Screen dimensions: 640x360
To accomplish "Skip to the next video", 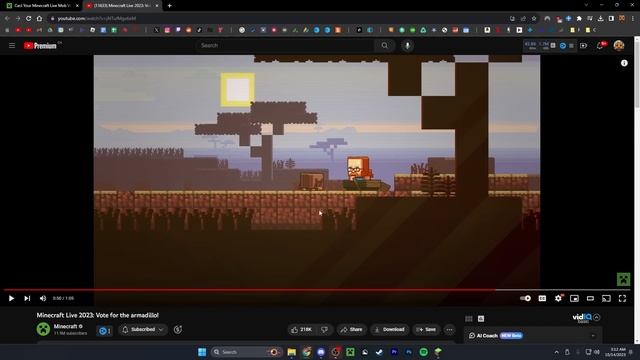I will coord(27,298).
